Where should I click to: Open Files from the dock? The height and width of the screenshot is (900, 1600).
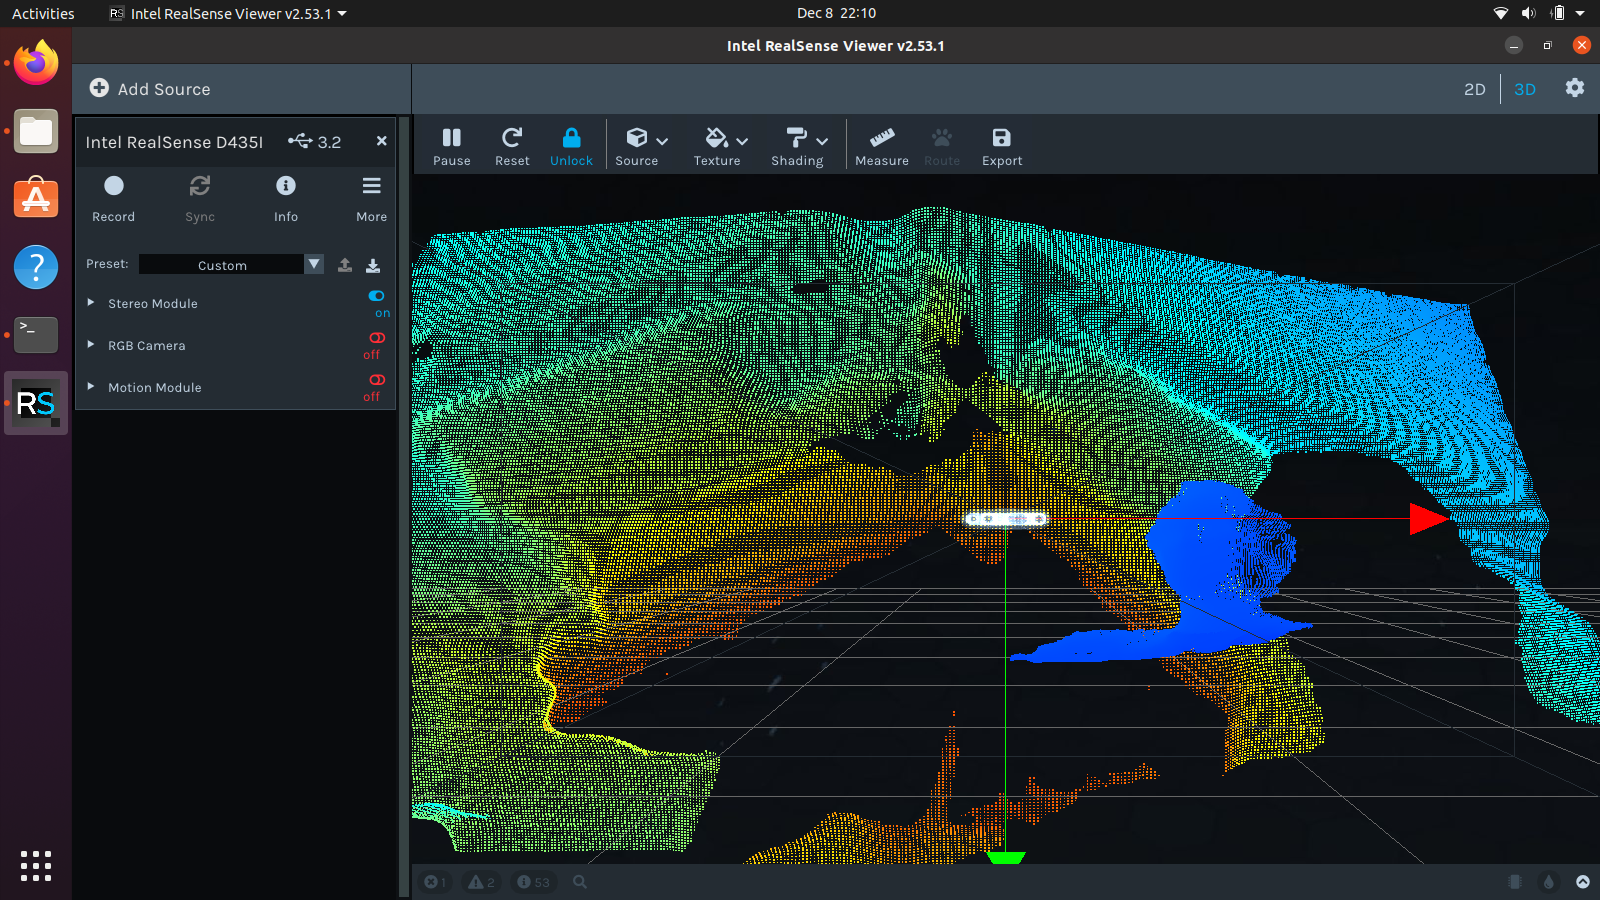click(36, 131)
